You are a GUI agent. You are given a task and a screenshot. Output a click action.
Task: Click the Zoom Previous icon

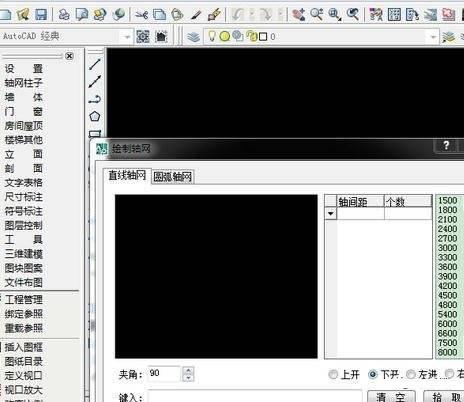(353, 15)
